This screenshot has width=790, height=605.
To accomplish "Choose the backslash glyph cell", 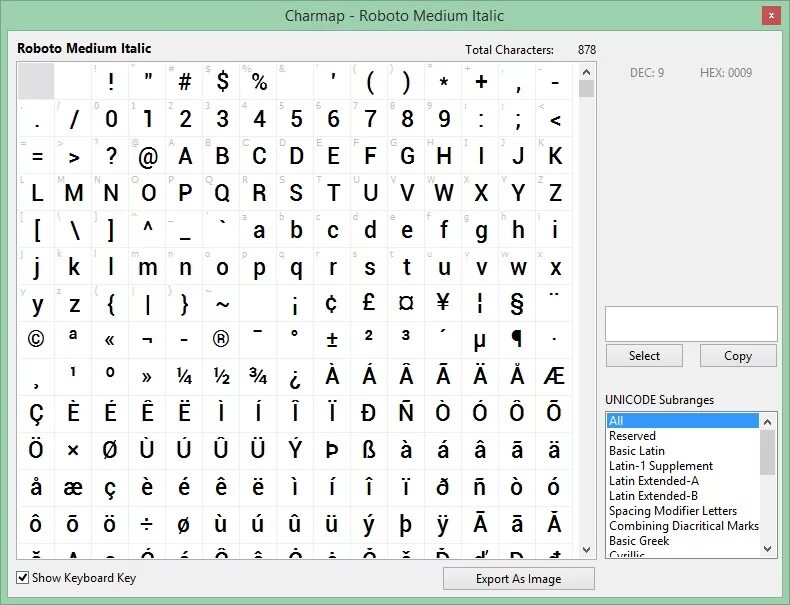I will 74,230.
